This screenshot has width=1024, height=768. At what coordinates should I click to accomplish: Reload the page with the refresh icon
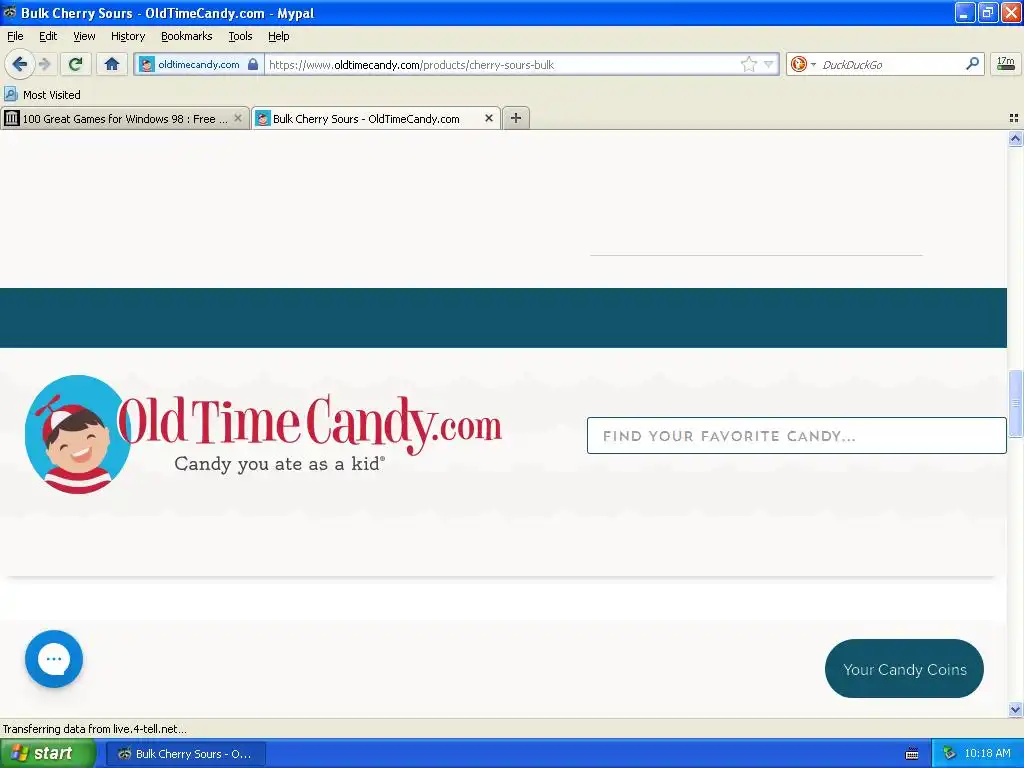75,64
